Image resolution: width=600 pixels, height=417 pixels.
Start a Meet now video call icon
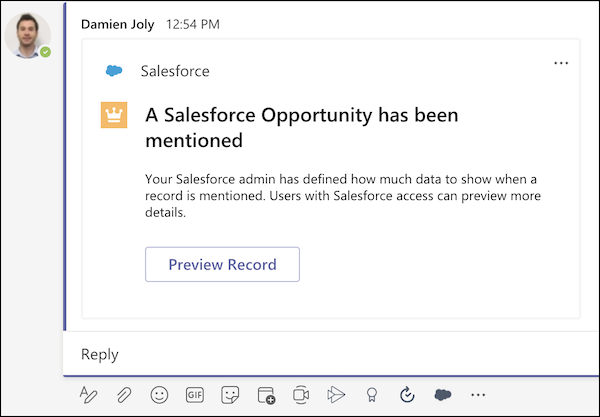(301, 395)
